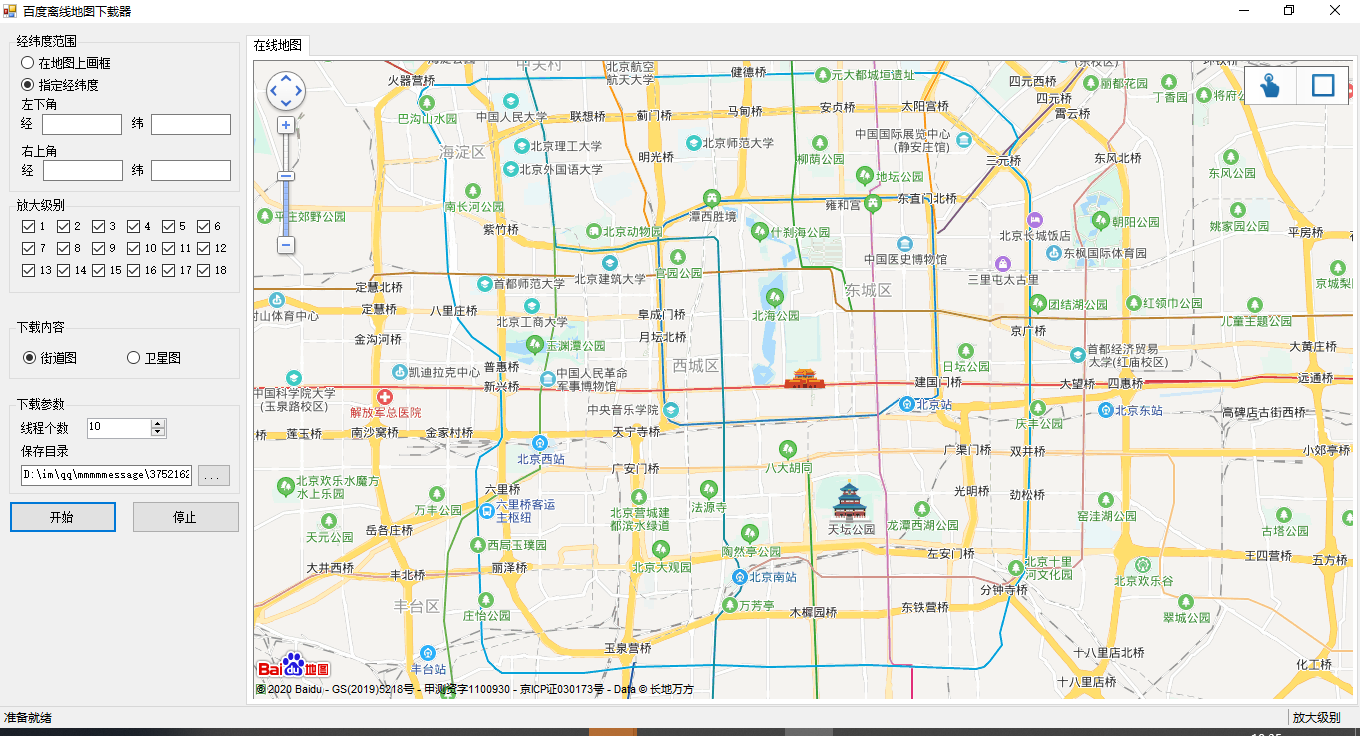Screen dimensions: 1360x736
Task: Select the rectangle draw tool on the map
Action: coord(1323,85)
